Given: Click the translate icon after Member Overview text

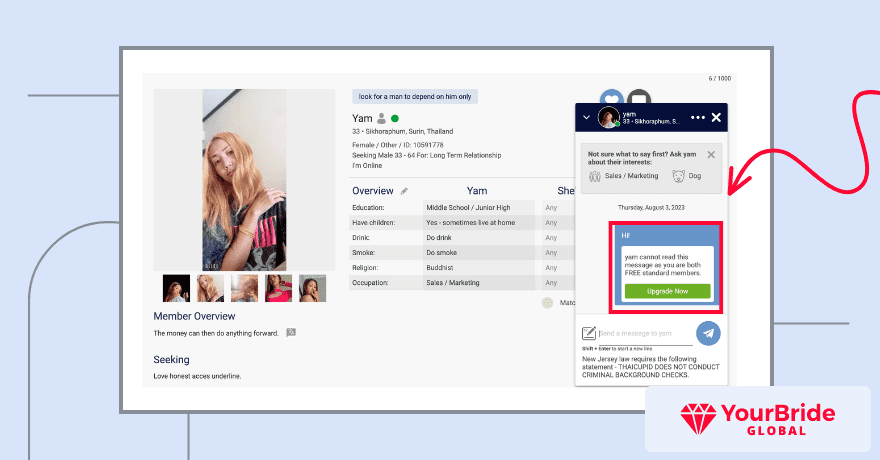Looking at the screenshot, I should click(291, 333).
